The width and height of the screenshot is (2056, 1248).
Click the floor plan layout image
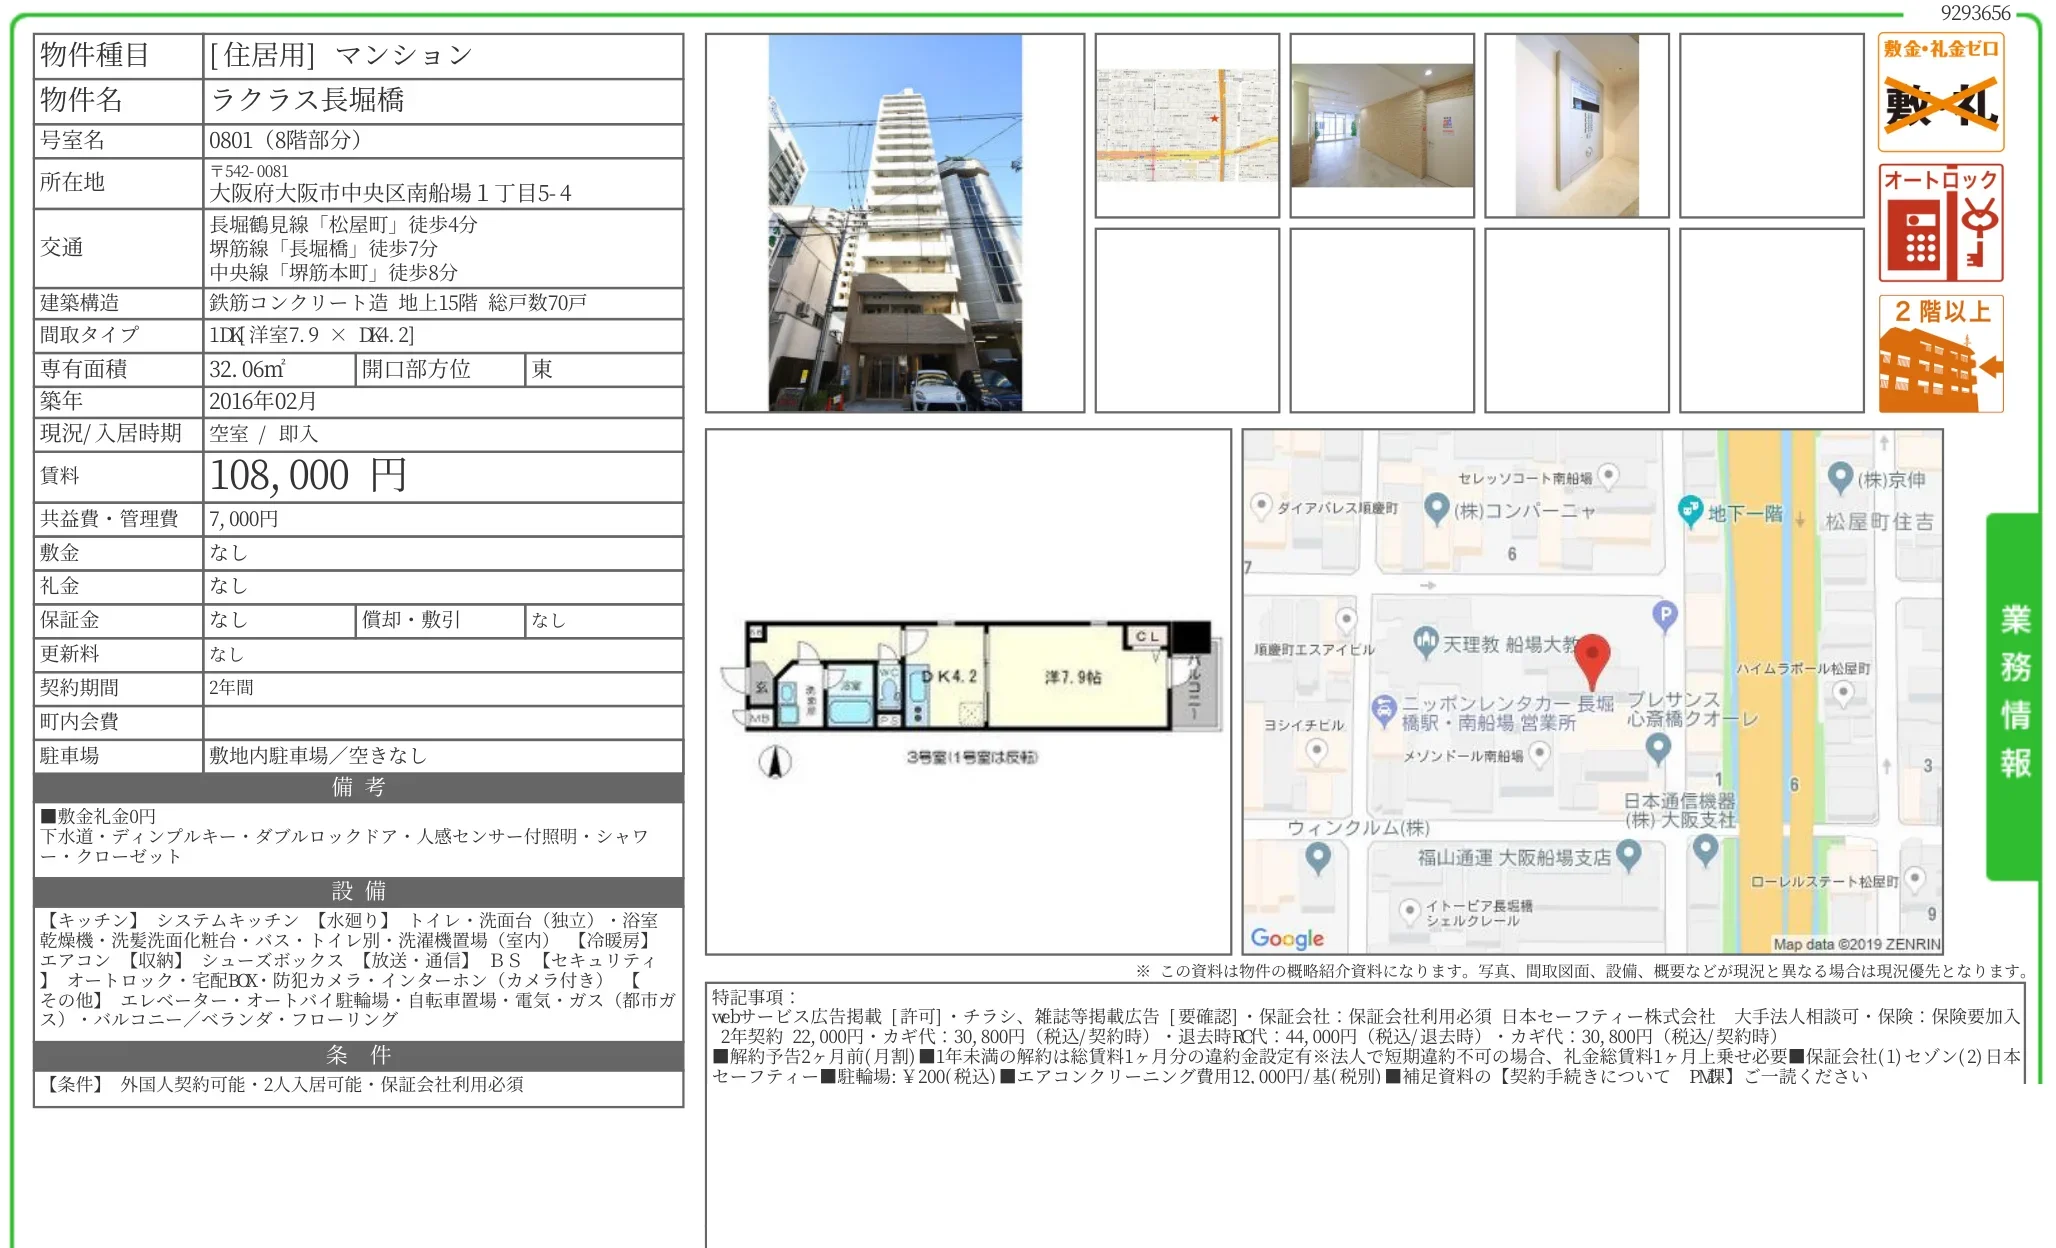[970, 677]
